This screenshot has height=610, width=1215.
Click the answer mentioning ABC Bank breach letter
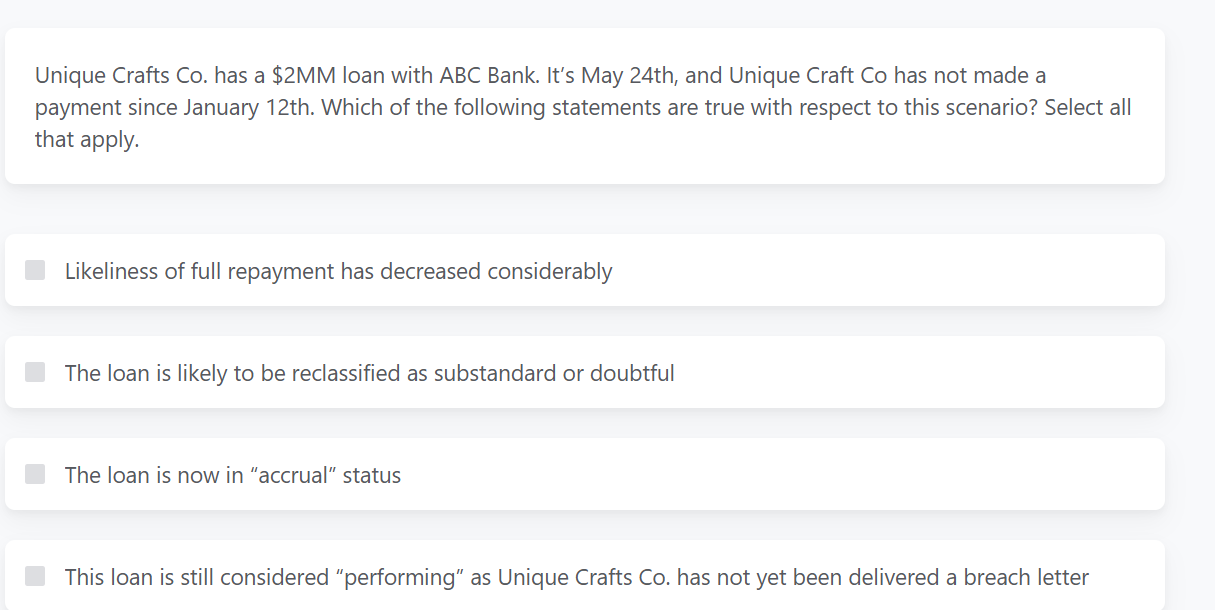point(575,576)
